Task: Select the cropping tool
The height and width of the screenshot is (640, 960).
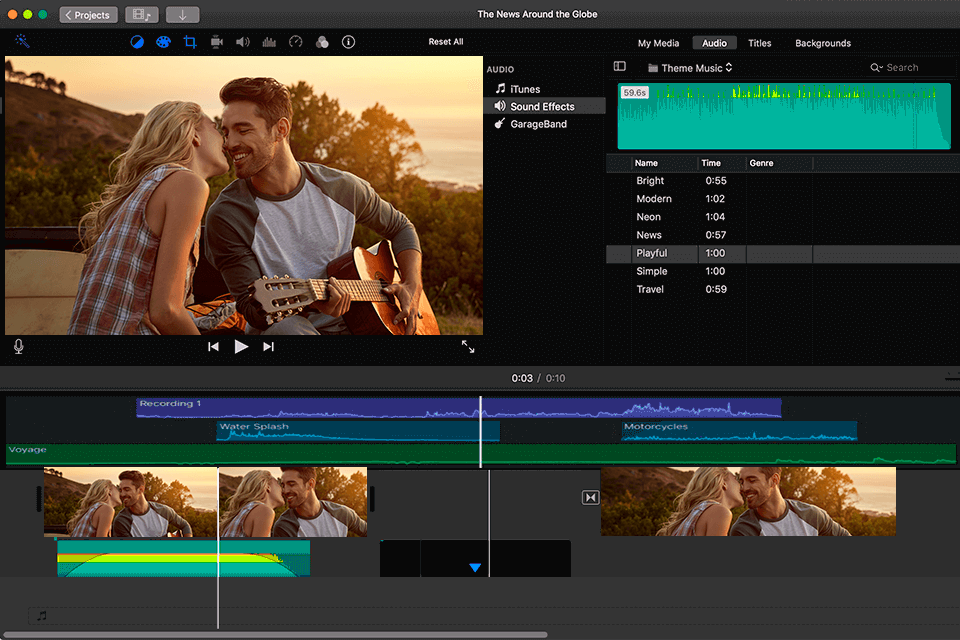Action: (x=190, y=42)
